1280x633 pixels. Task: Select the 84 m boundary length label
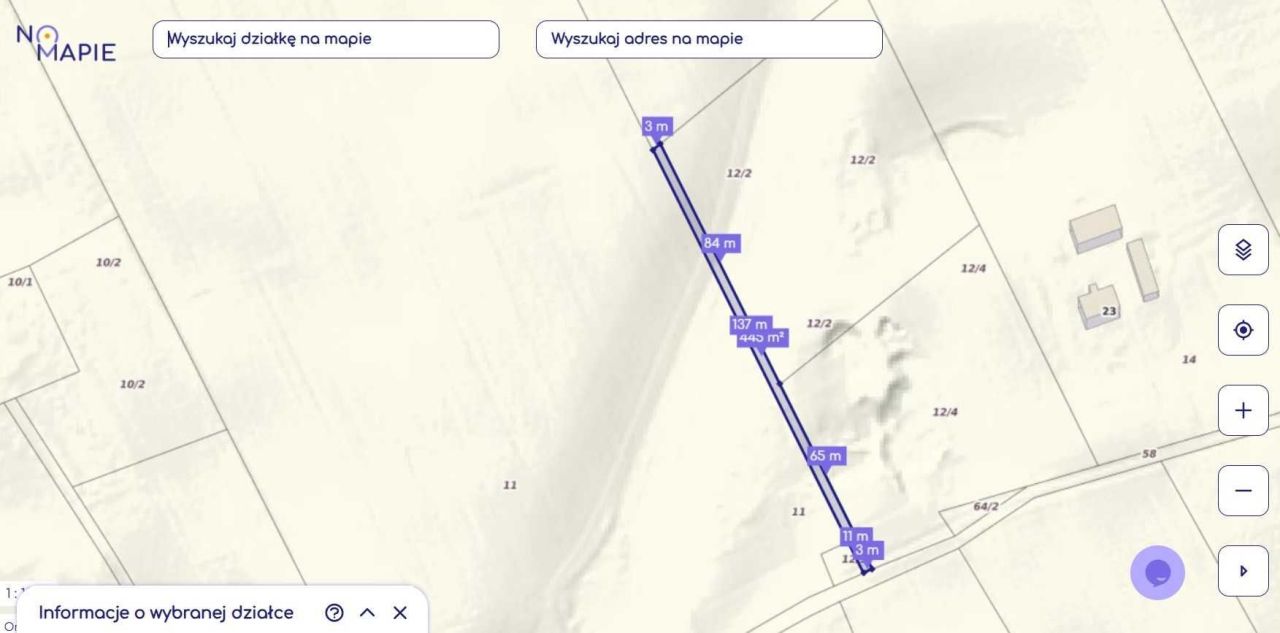pos(720,243)
